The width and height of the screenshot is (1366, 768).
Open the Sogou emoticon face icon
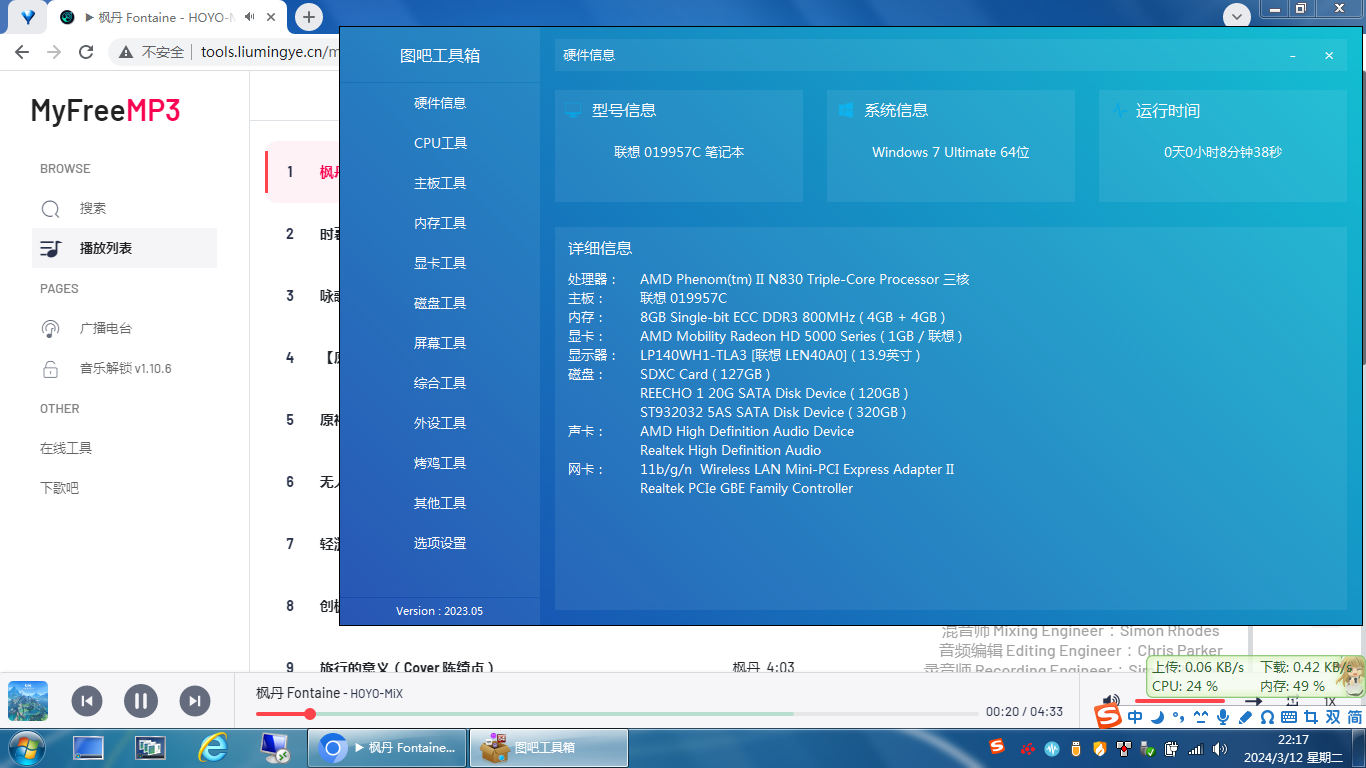click(x=1201, y=717)
